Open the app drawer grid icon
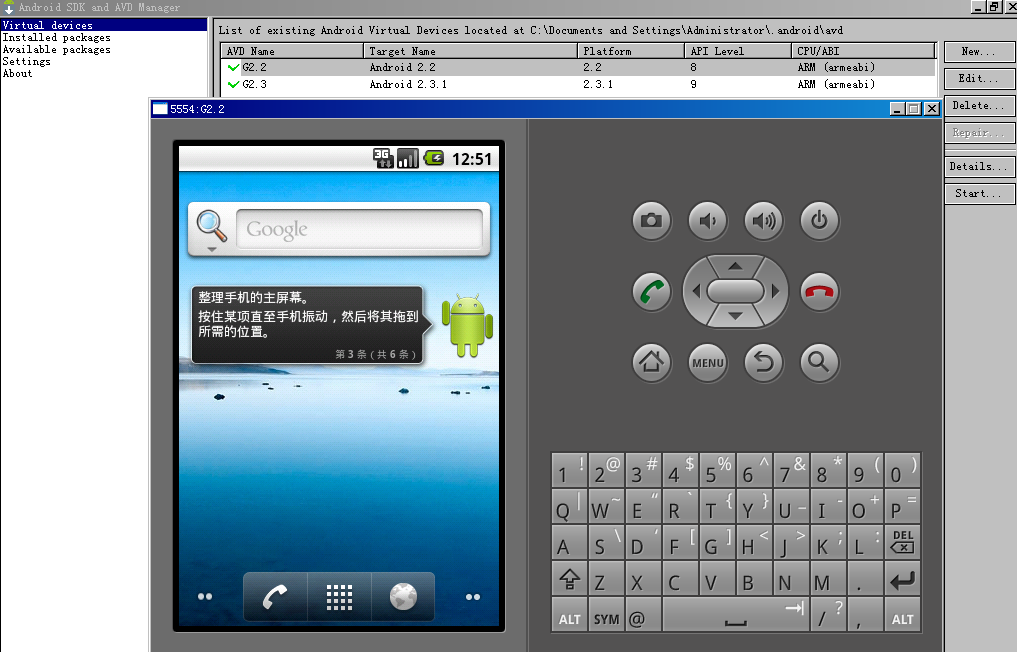The image size is (1017, 652). tap(339, 597)
